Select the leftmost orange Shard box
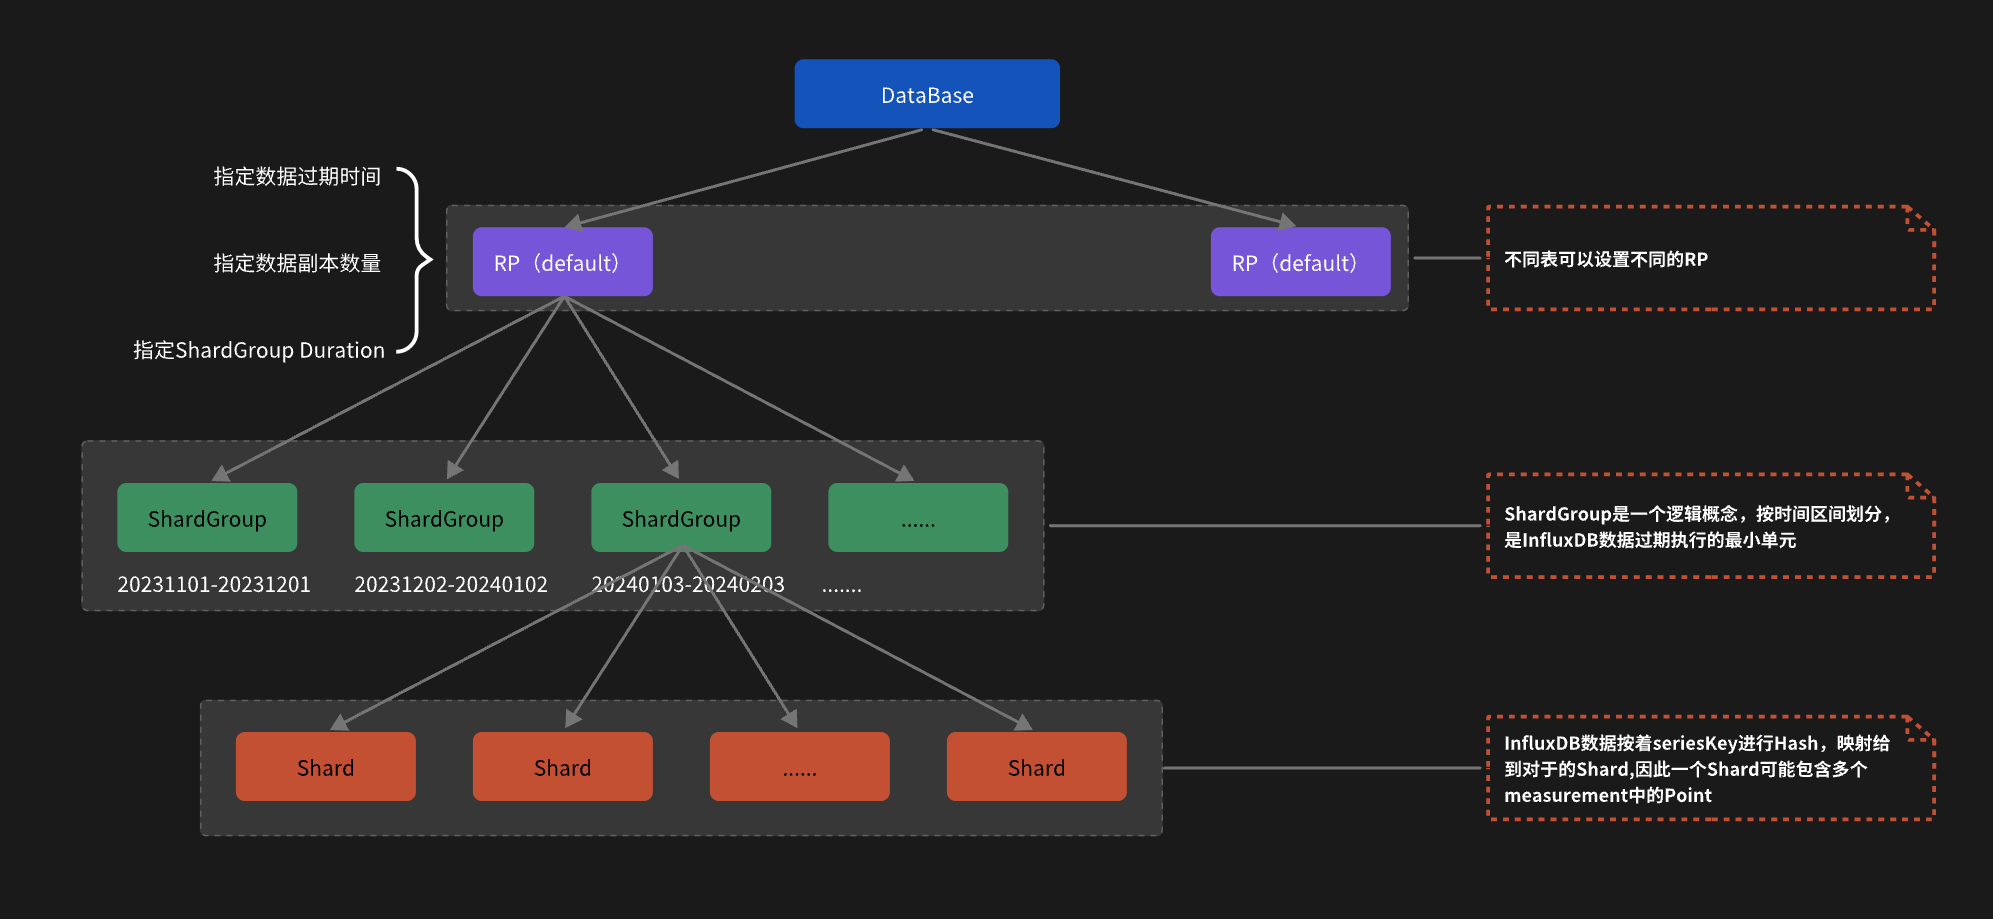 tap(326, 767)
